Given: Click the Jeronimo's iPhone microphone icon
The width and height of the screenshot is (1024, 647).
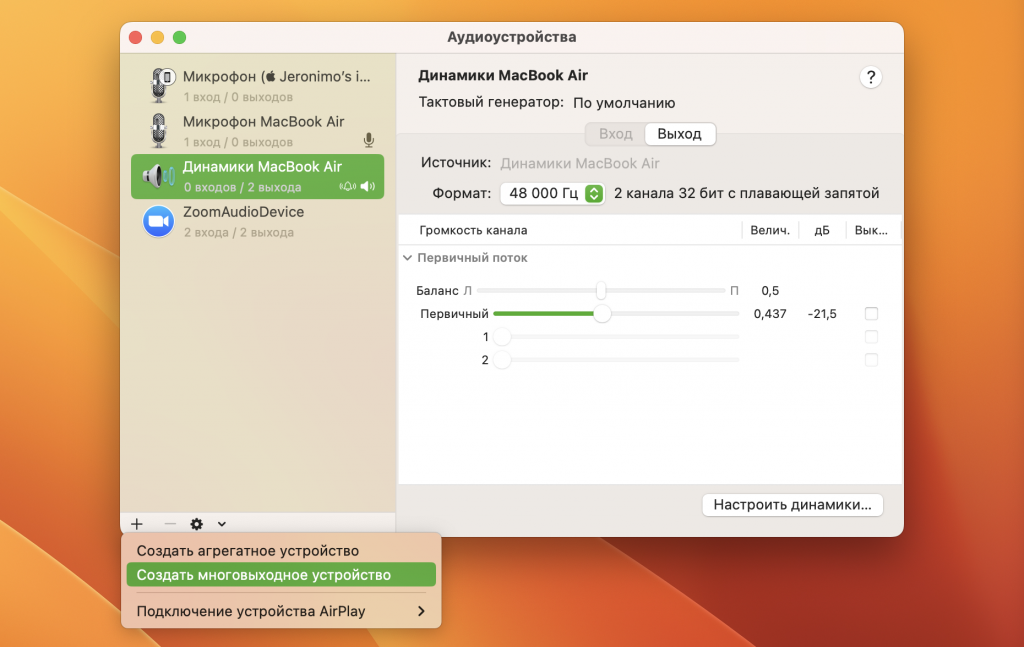Looking at the screenshot, I should pyautogui.click(x=158, y=85).
